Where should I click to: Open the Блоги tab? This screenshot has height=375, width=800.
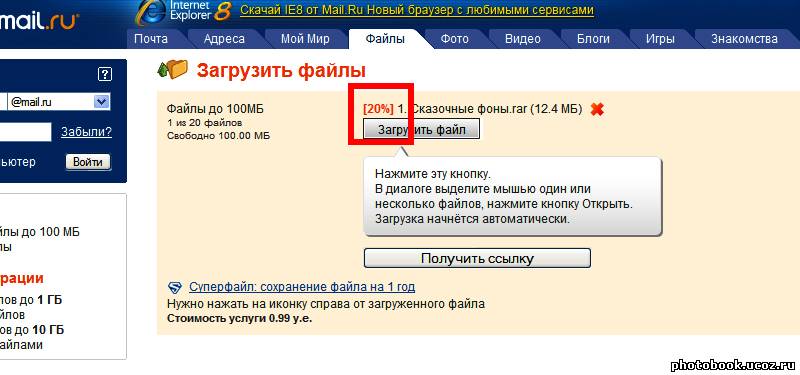[x=593, y=39]
